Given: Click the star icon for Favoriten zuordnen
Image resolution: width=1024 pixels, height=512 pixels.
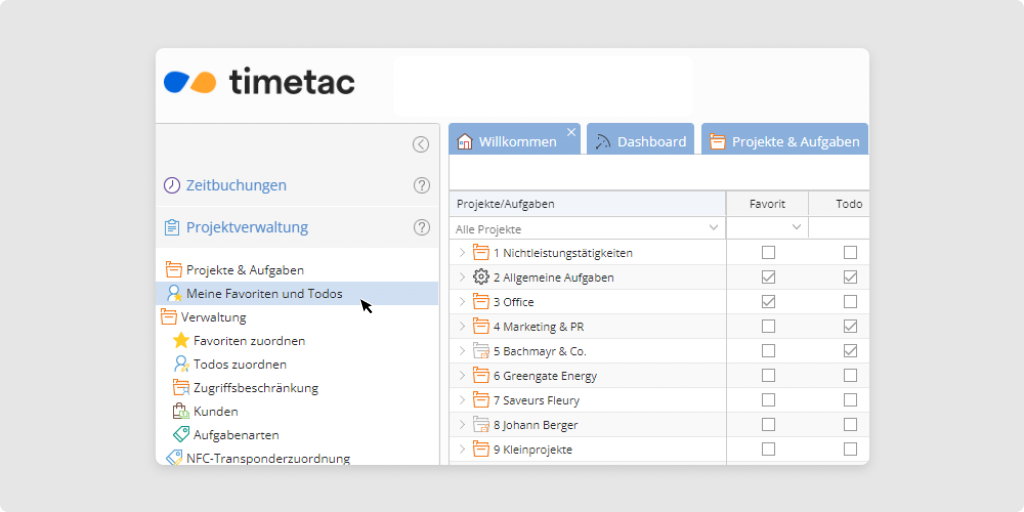Looking at the screenshot, I should [x=181, y=341].
